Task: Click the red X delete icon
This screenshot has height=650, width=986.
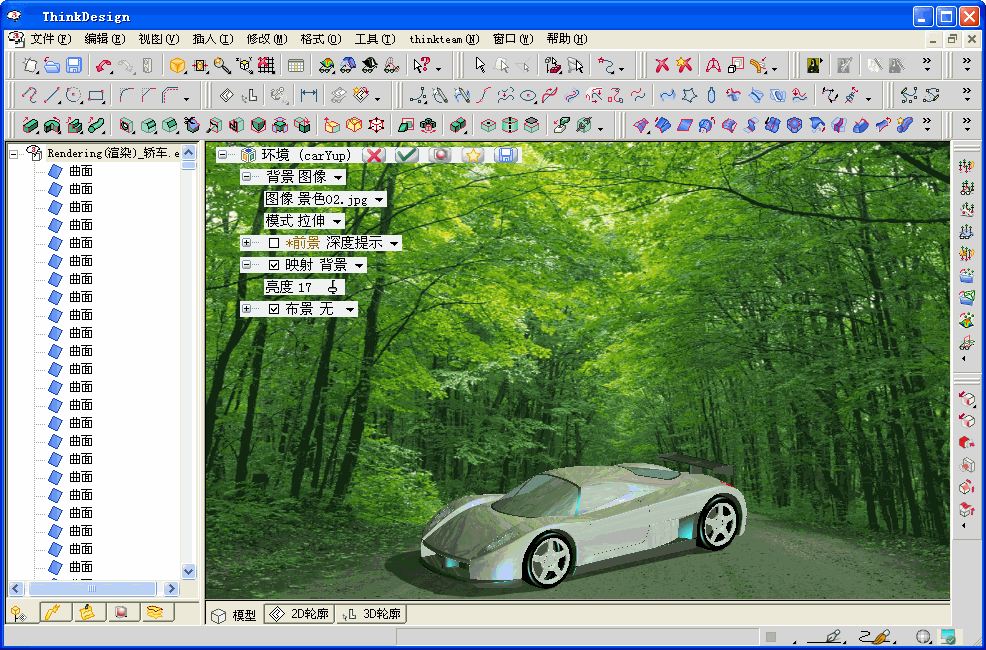Action: click(662, 65)
